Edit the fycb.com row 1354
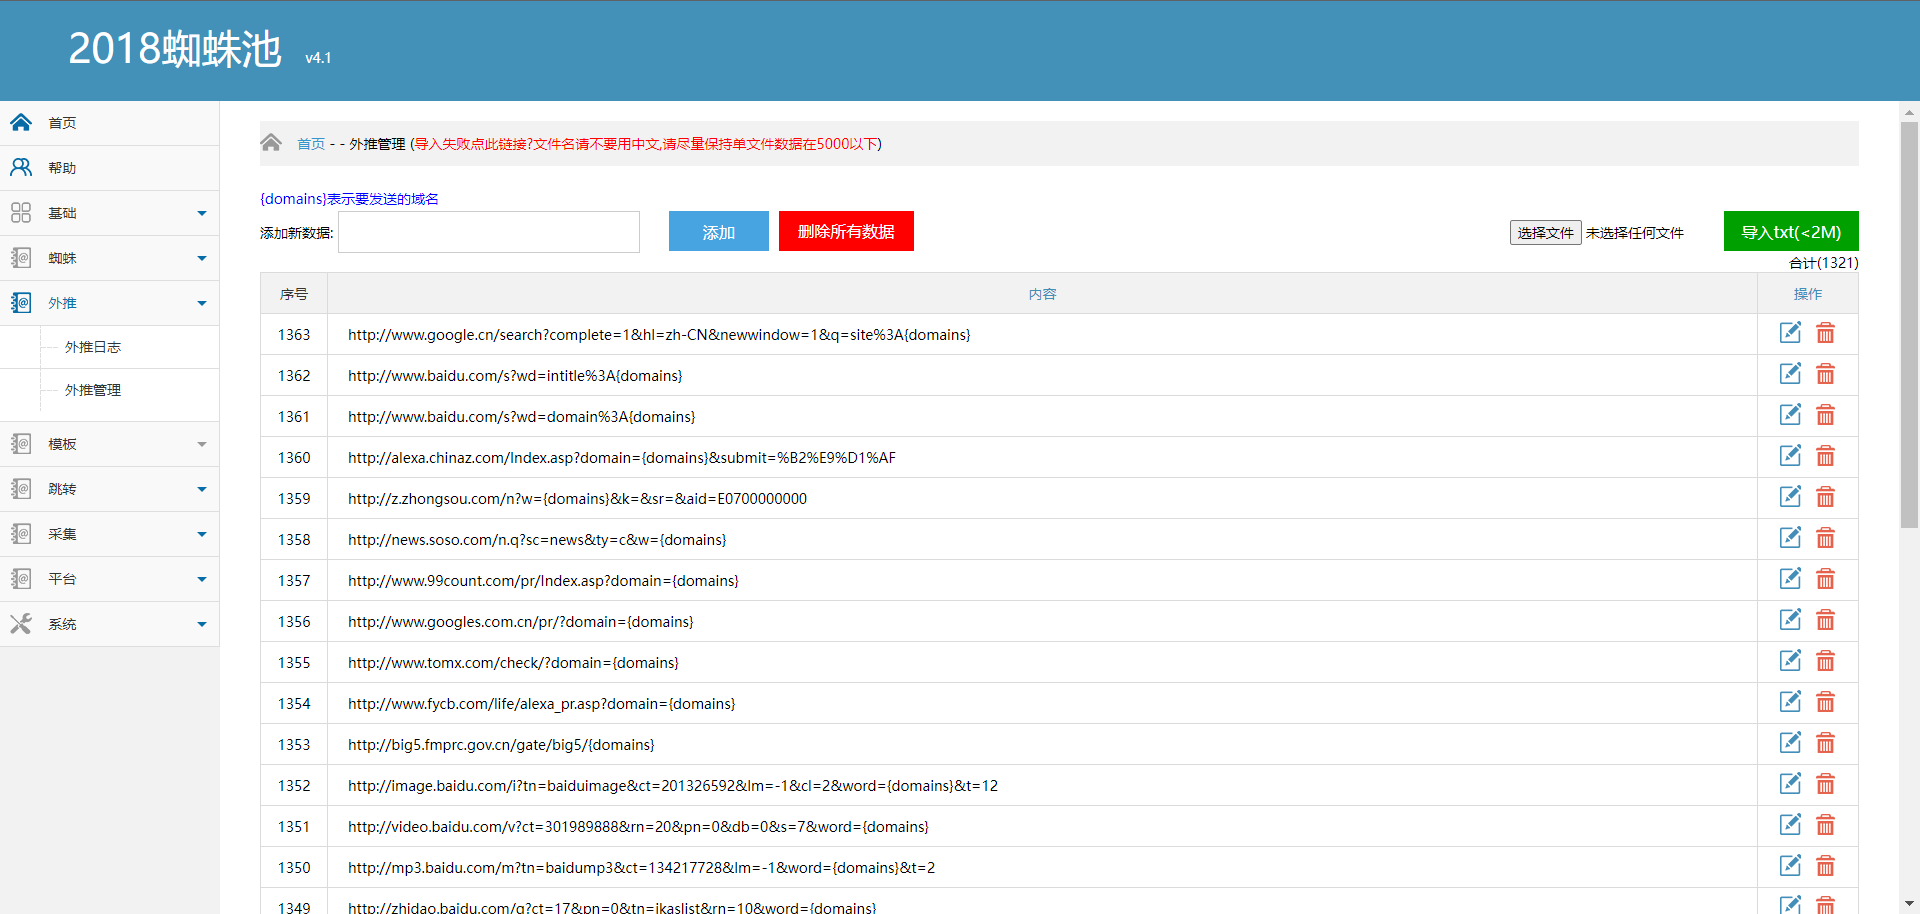 [x=1790, y=702]
